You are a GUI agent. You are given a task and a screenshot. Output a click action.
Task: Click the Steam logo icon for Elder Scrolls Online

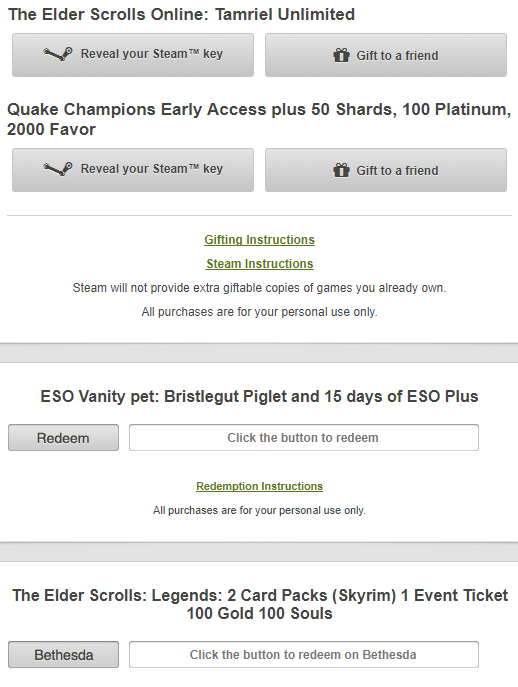[58, 54]
